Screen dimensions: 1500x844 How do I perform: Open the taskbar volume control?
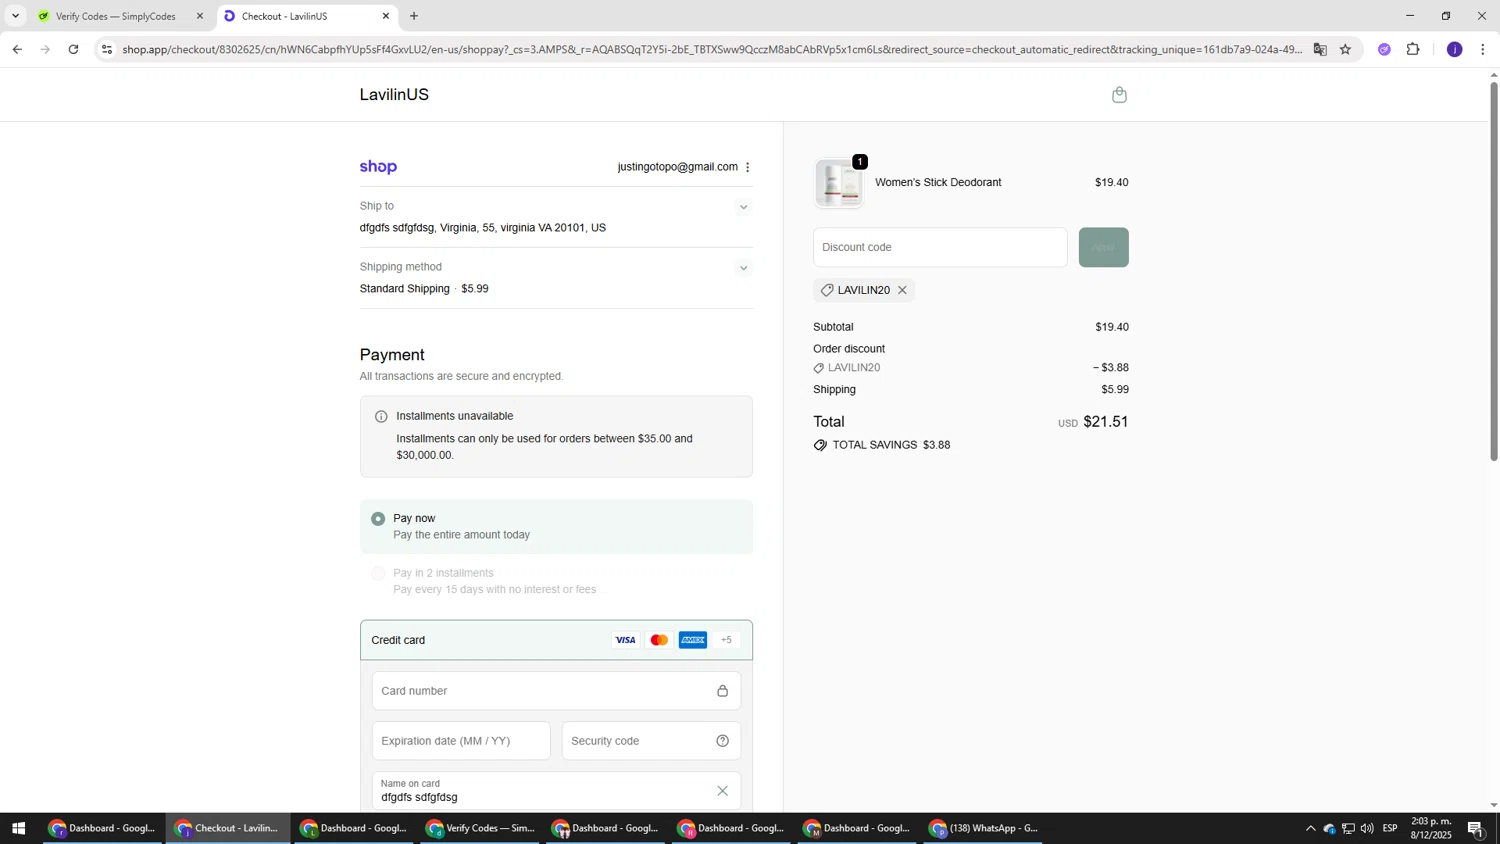(x=1367, y=828)
